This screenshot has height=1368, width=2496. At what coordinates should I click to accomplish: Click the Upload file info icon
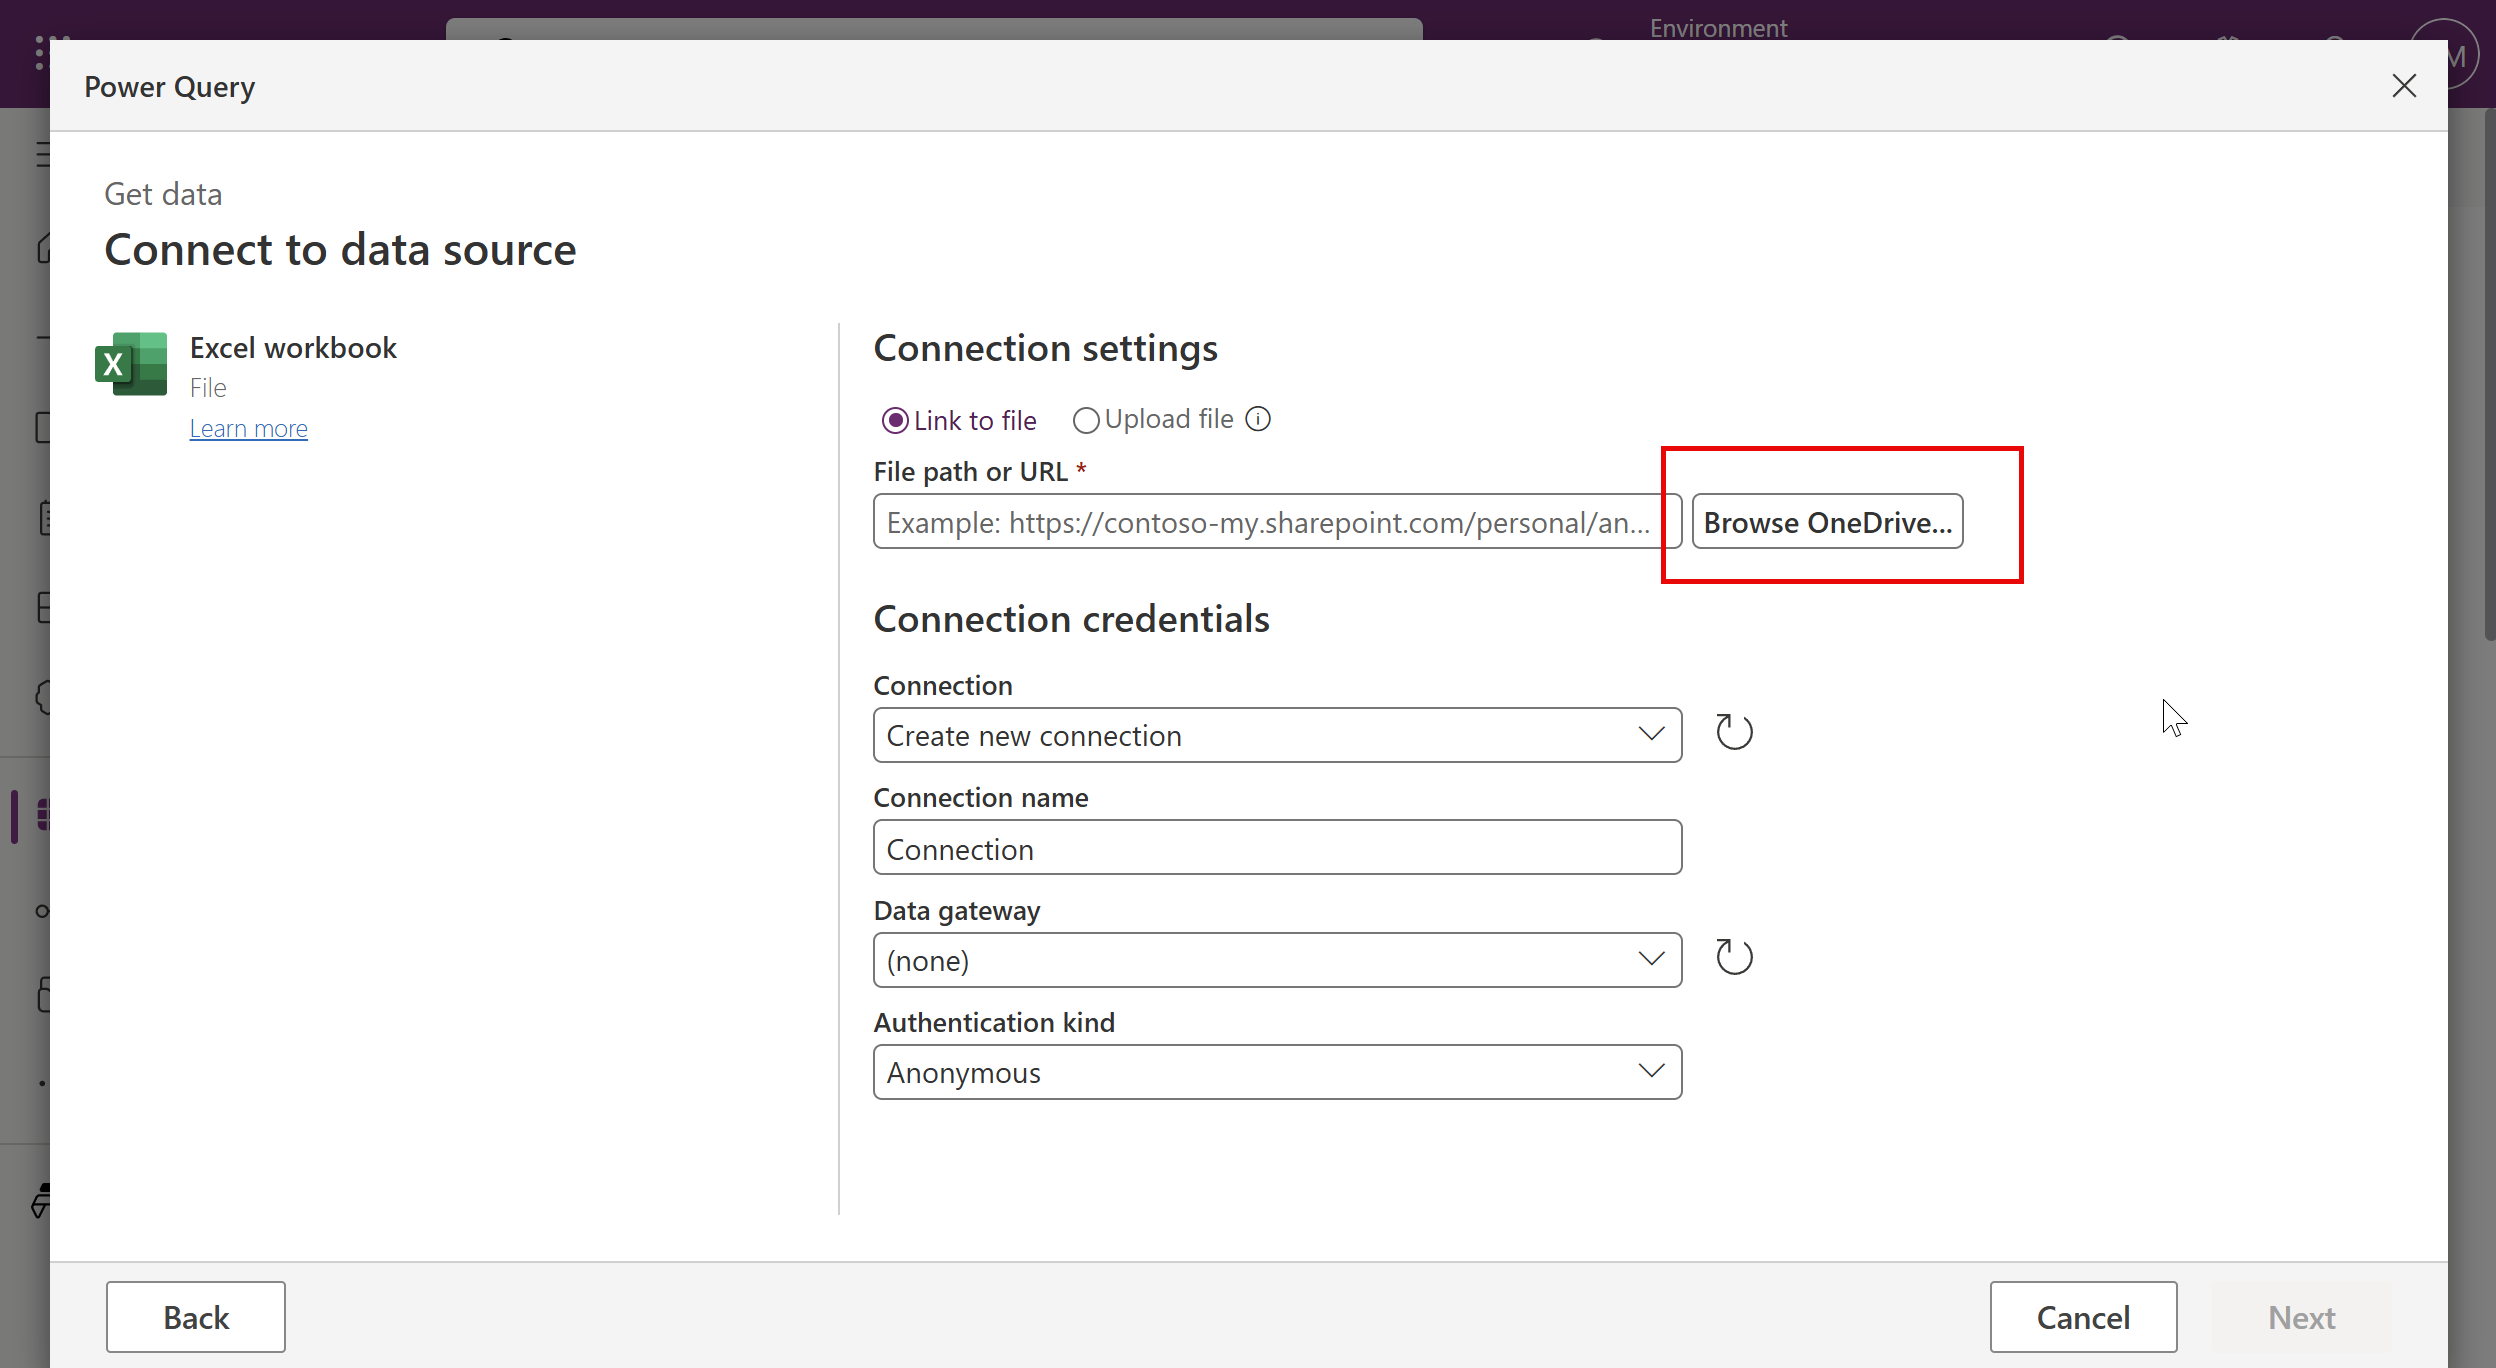click(x=1258, y=419)
